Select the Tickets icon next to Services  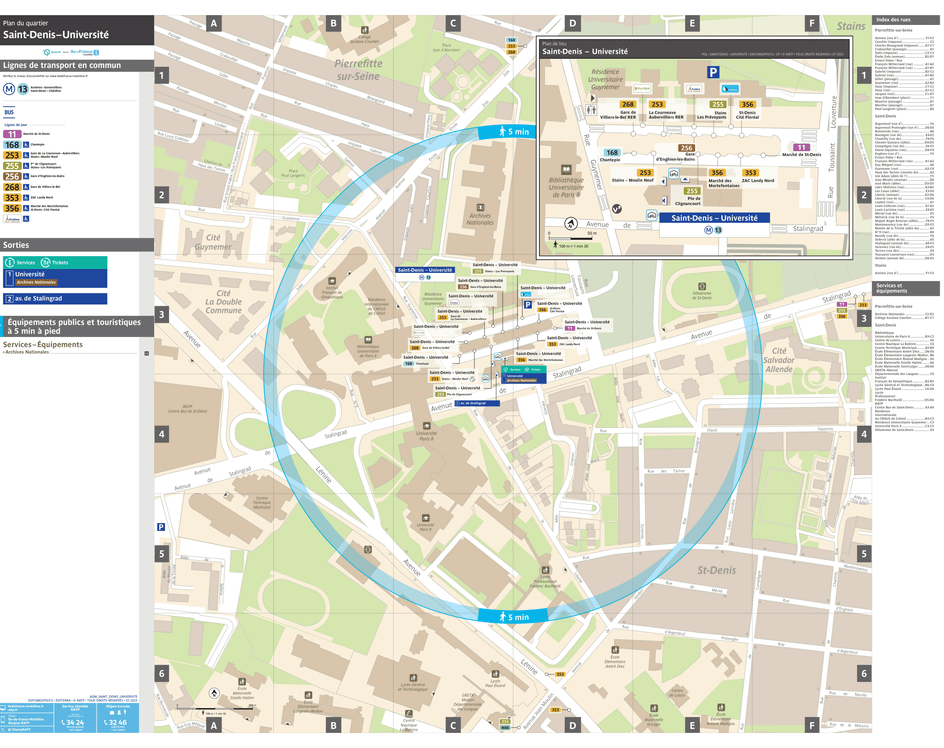(45, 262)
